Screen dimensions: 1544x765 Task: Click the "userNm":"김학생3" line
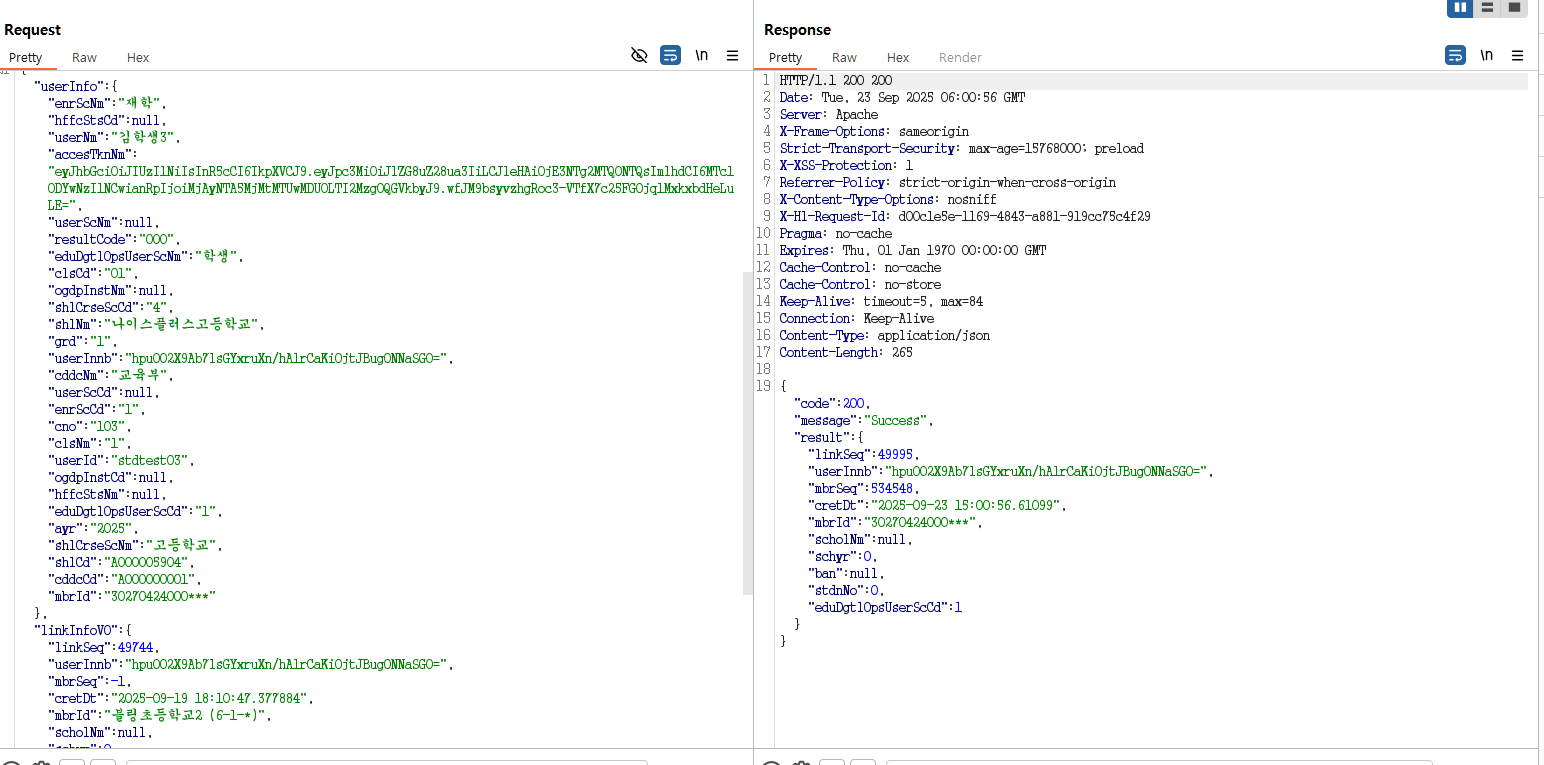click(114, 137)
